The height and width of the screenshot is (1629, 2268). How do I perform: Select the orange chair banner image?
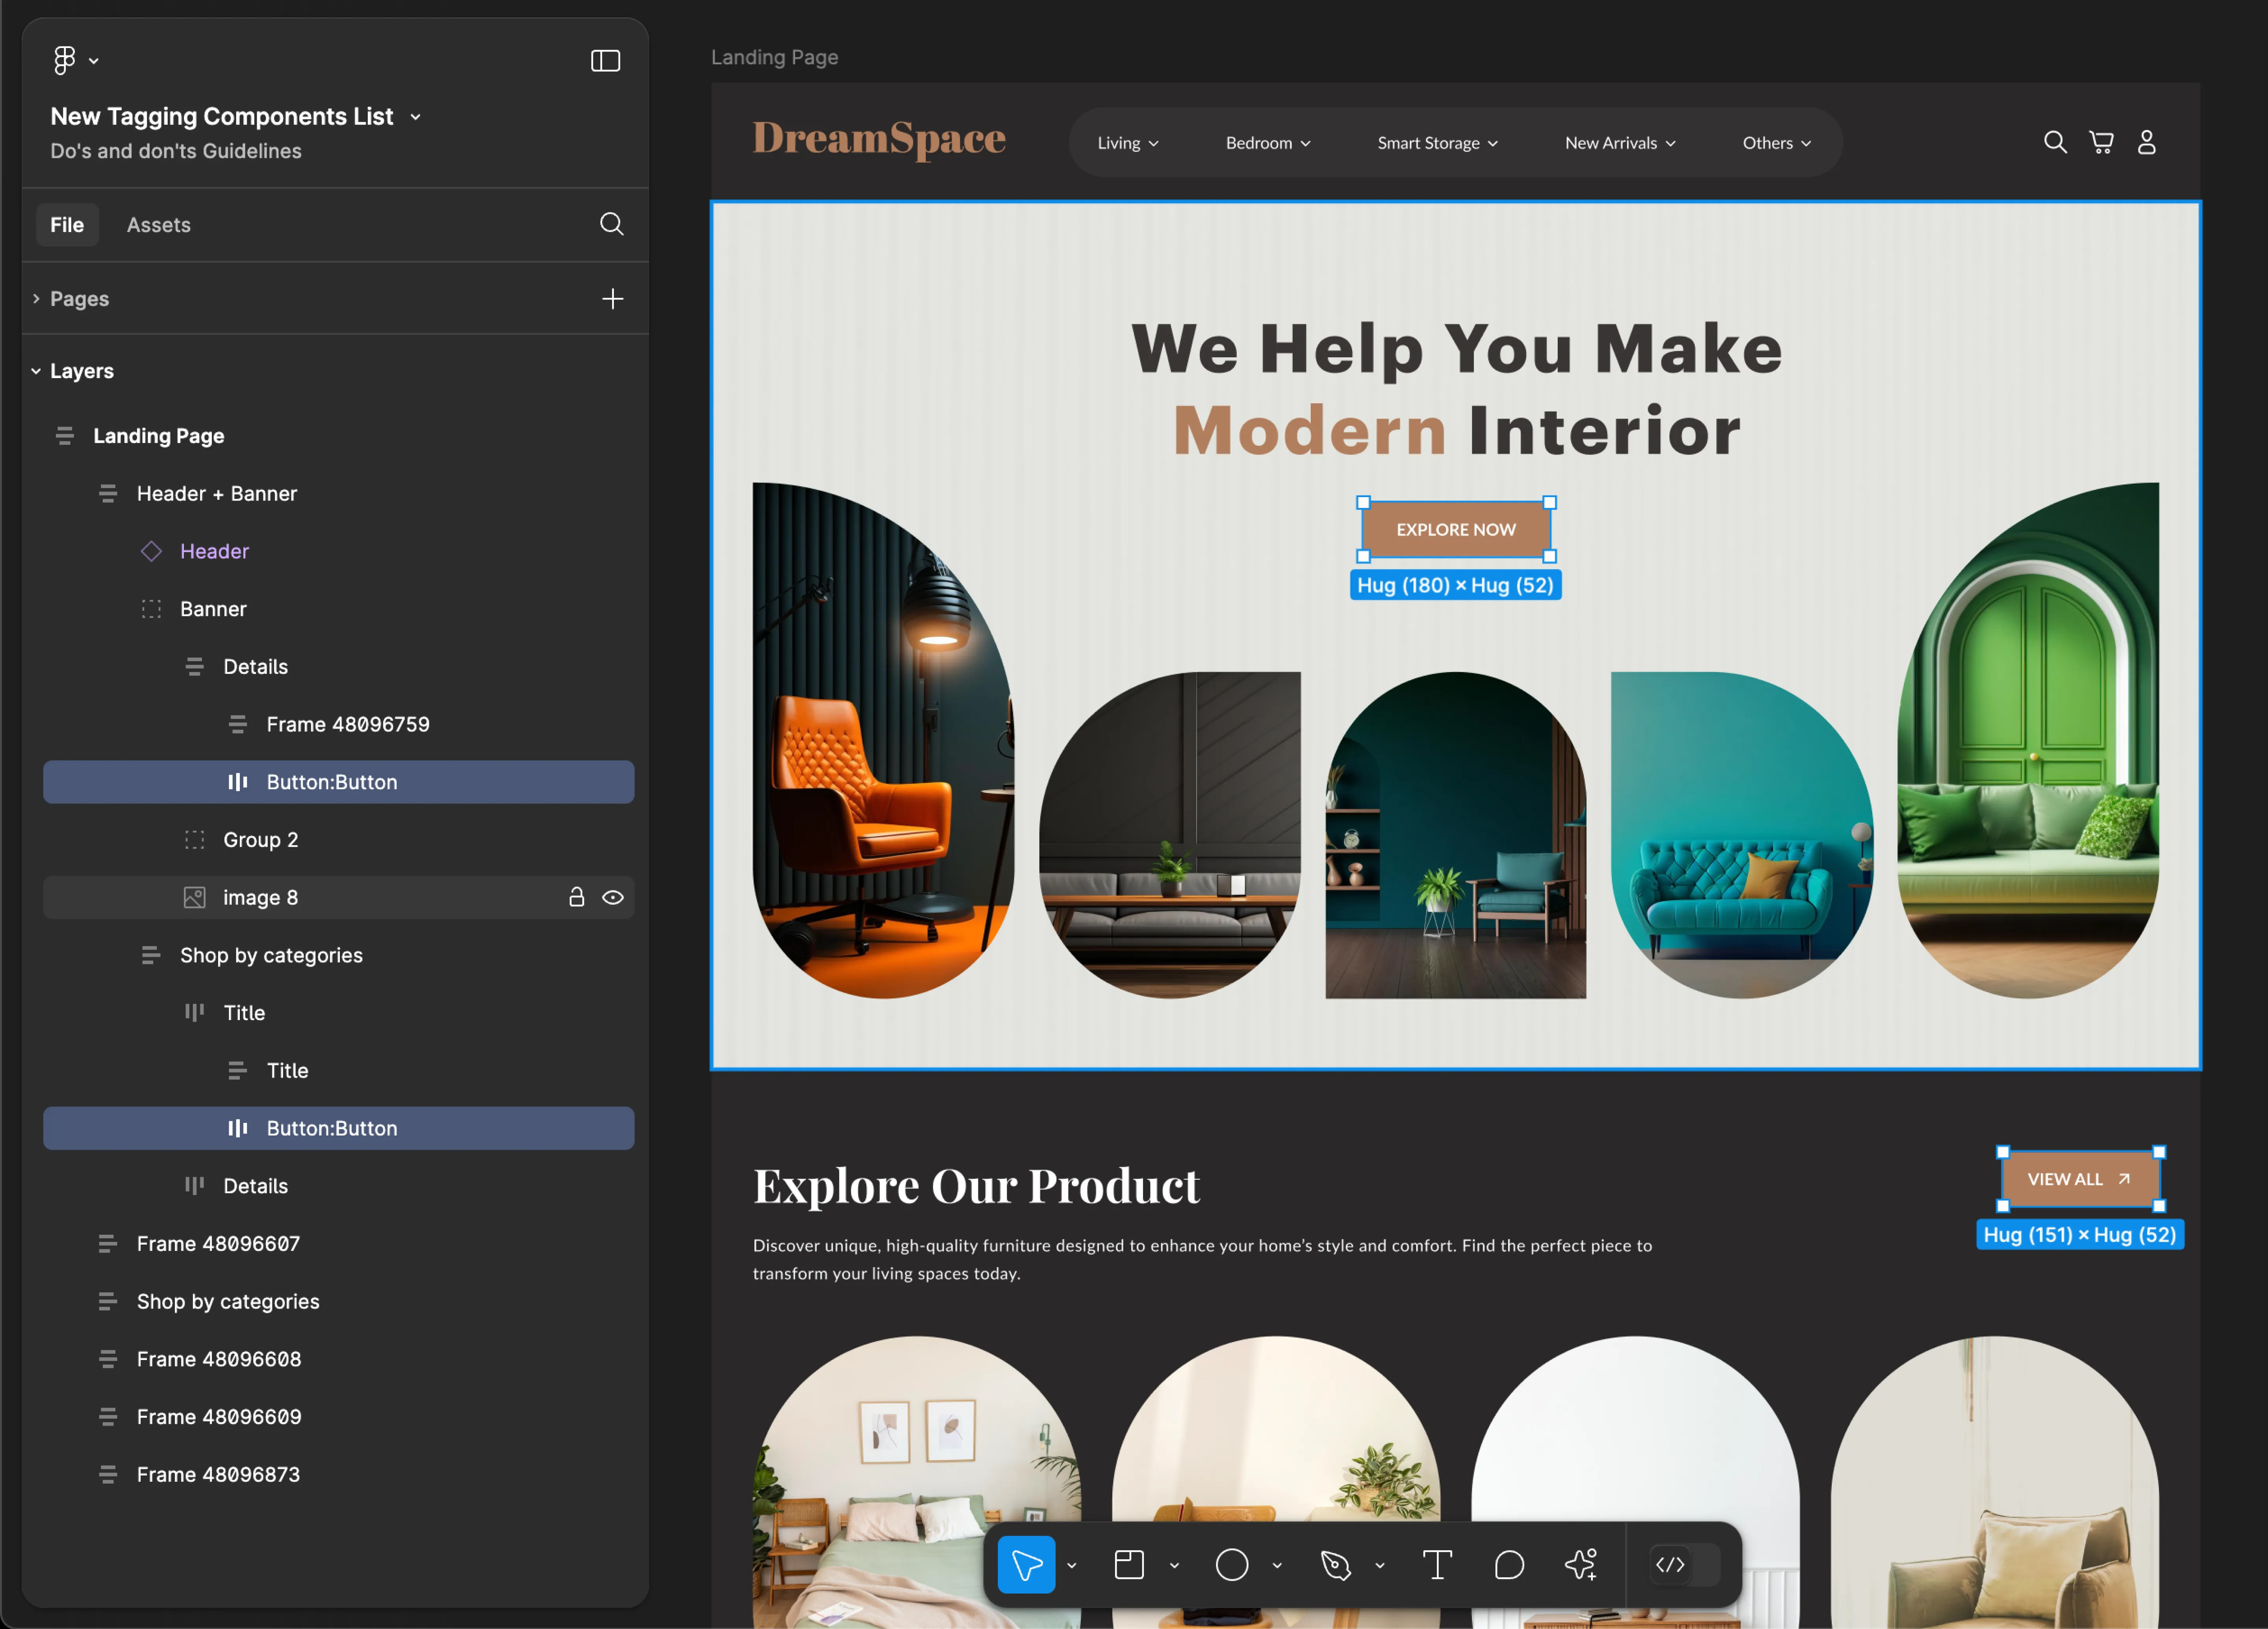[883, 740]
